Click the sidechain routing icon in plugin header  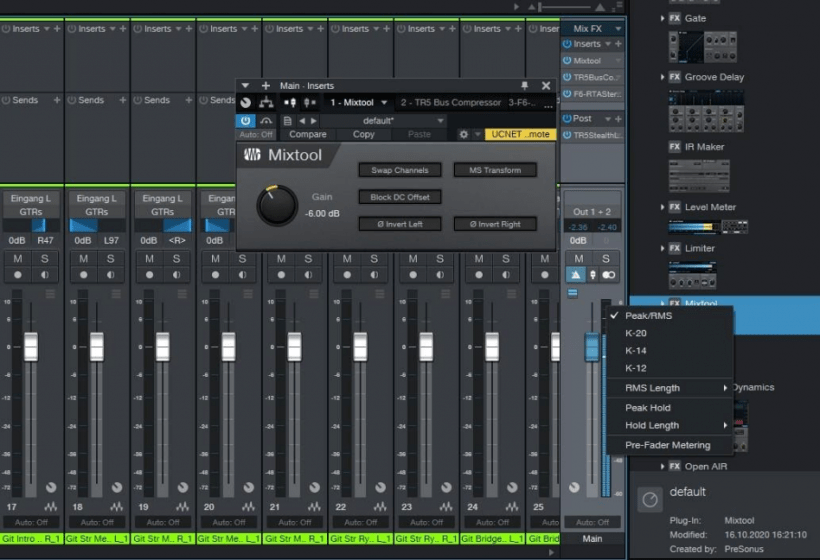pos(266,102)
